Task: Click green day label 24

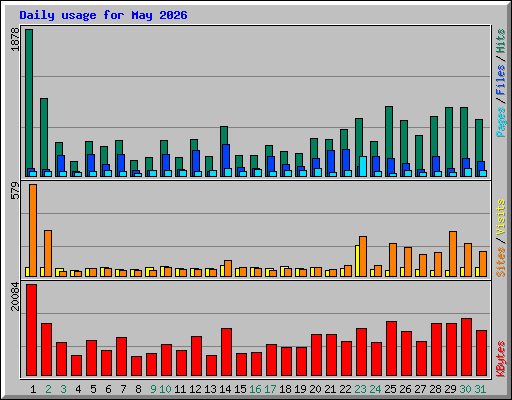Action: 375,389
